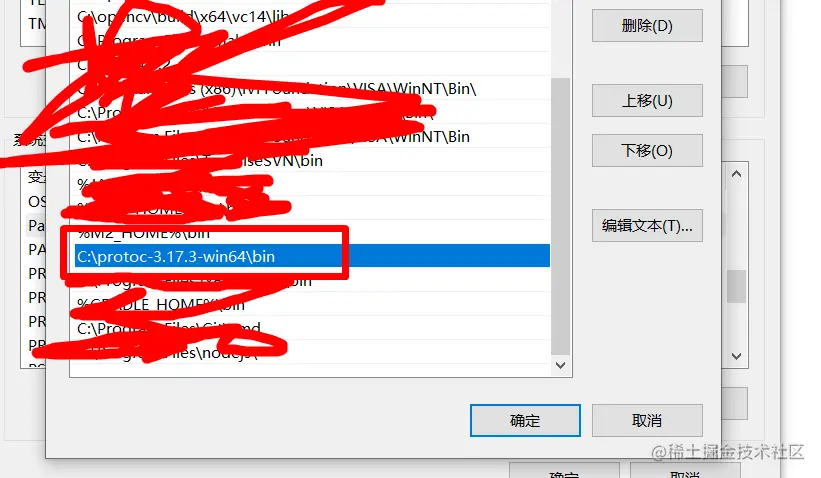Select the C:\protoc-3.17.3-win64\bin entry
This screenshot has height=478, width=821.
[x=312, y=256]
